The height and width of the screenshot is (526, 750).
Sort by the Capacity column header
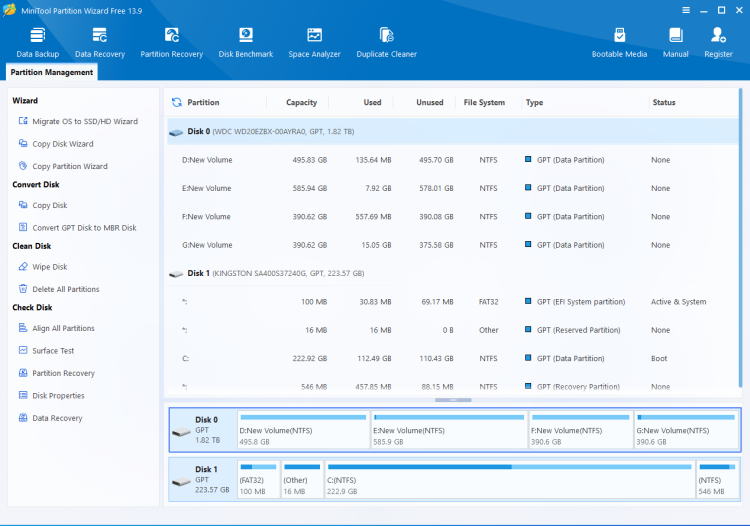pos(301,102)
